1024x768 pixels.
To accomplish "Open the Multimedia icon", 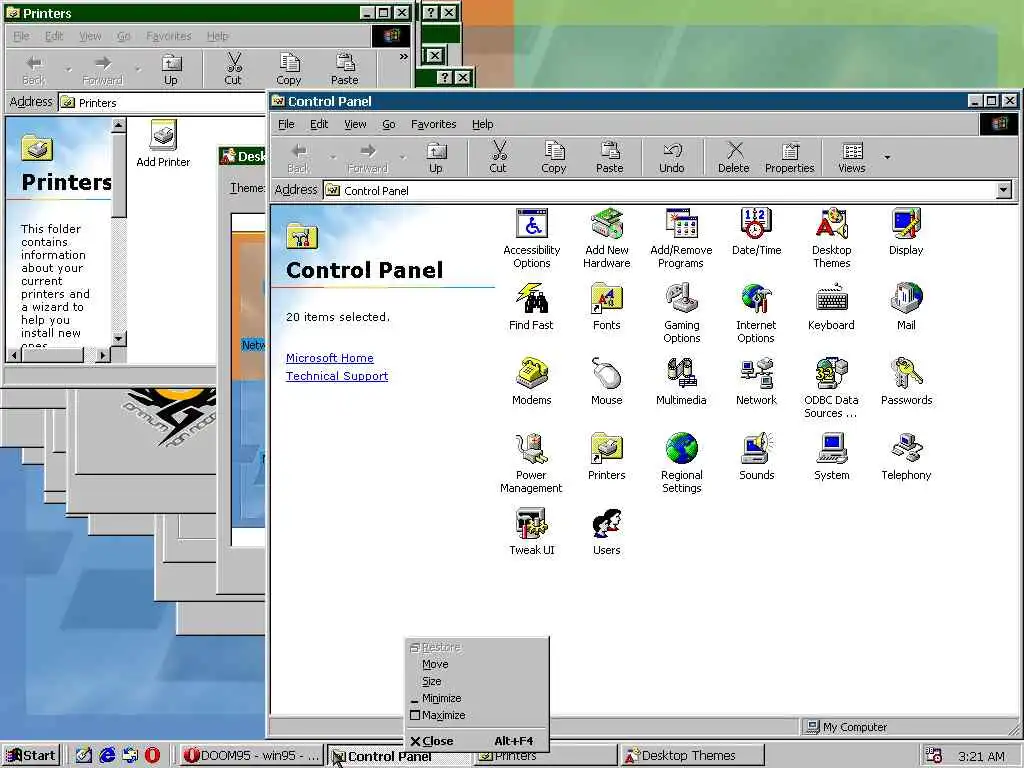I will [681, 382].
